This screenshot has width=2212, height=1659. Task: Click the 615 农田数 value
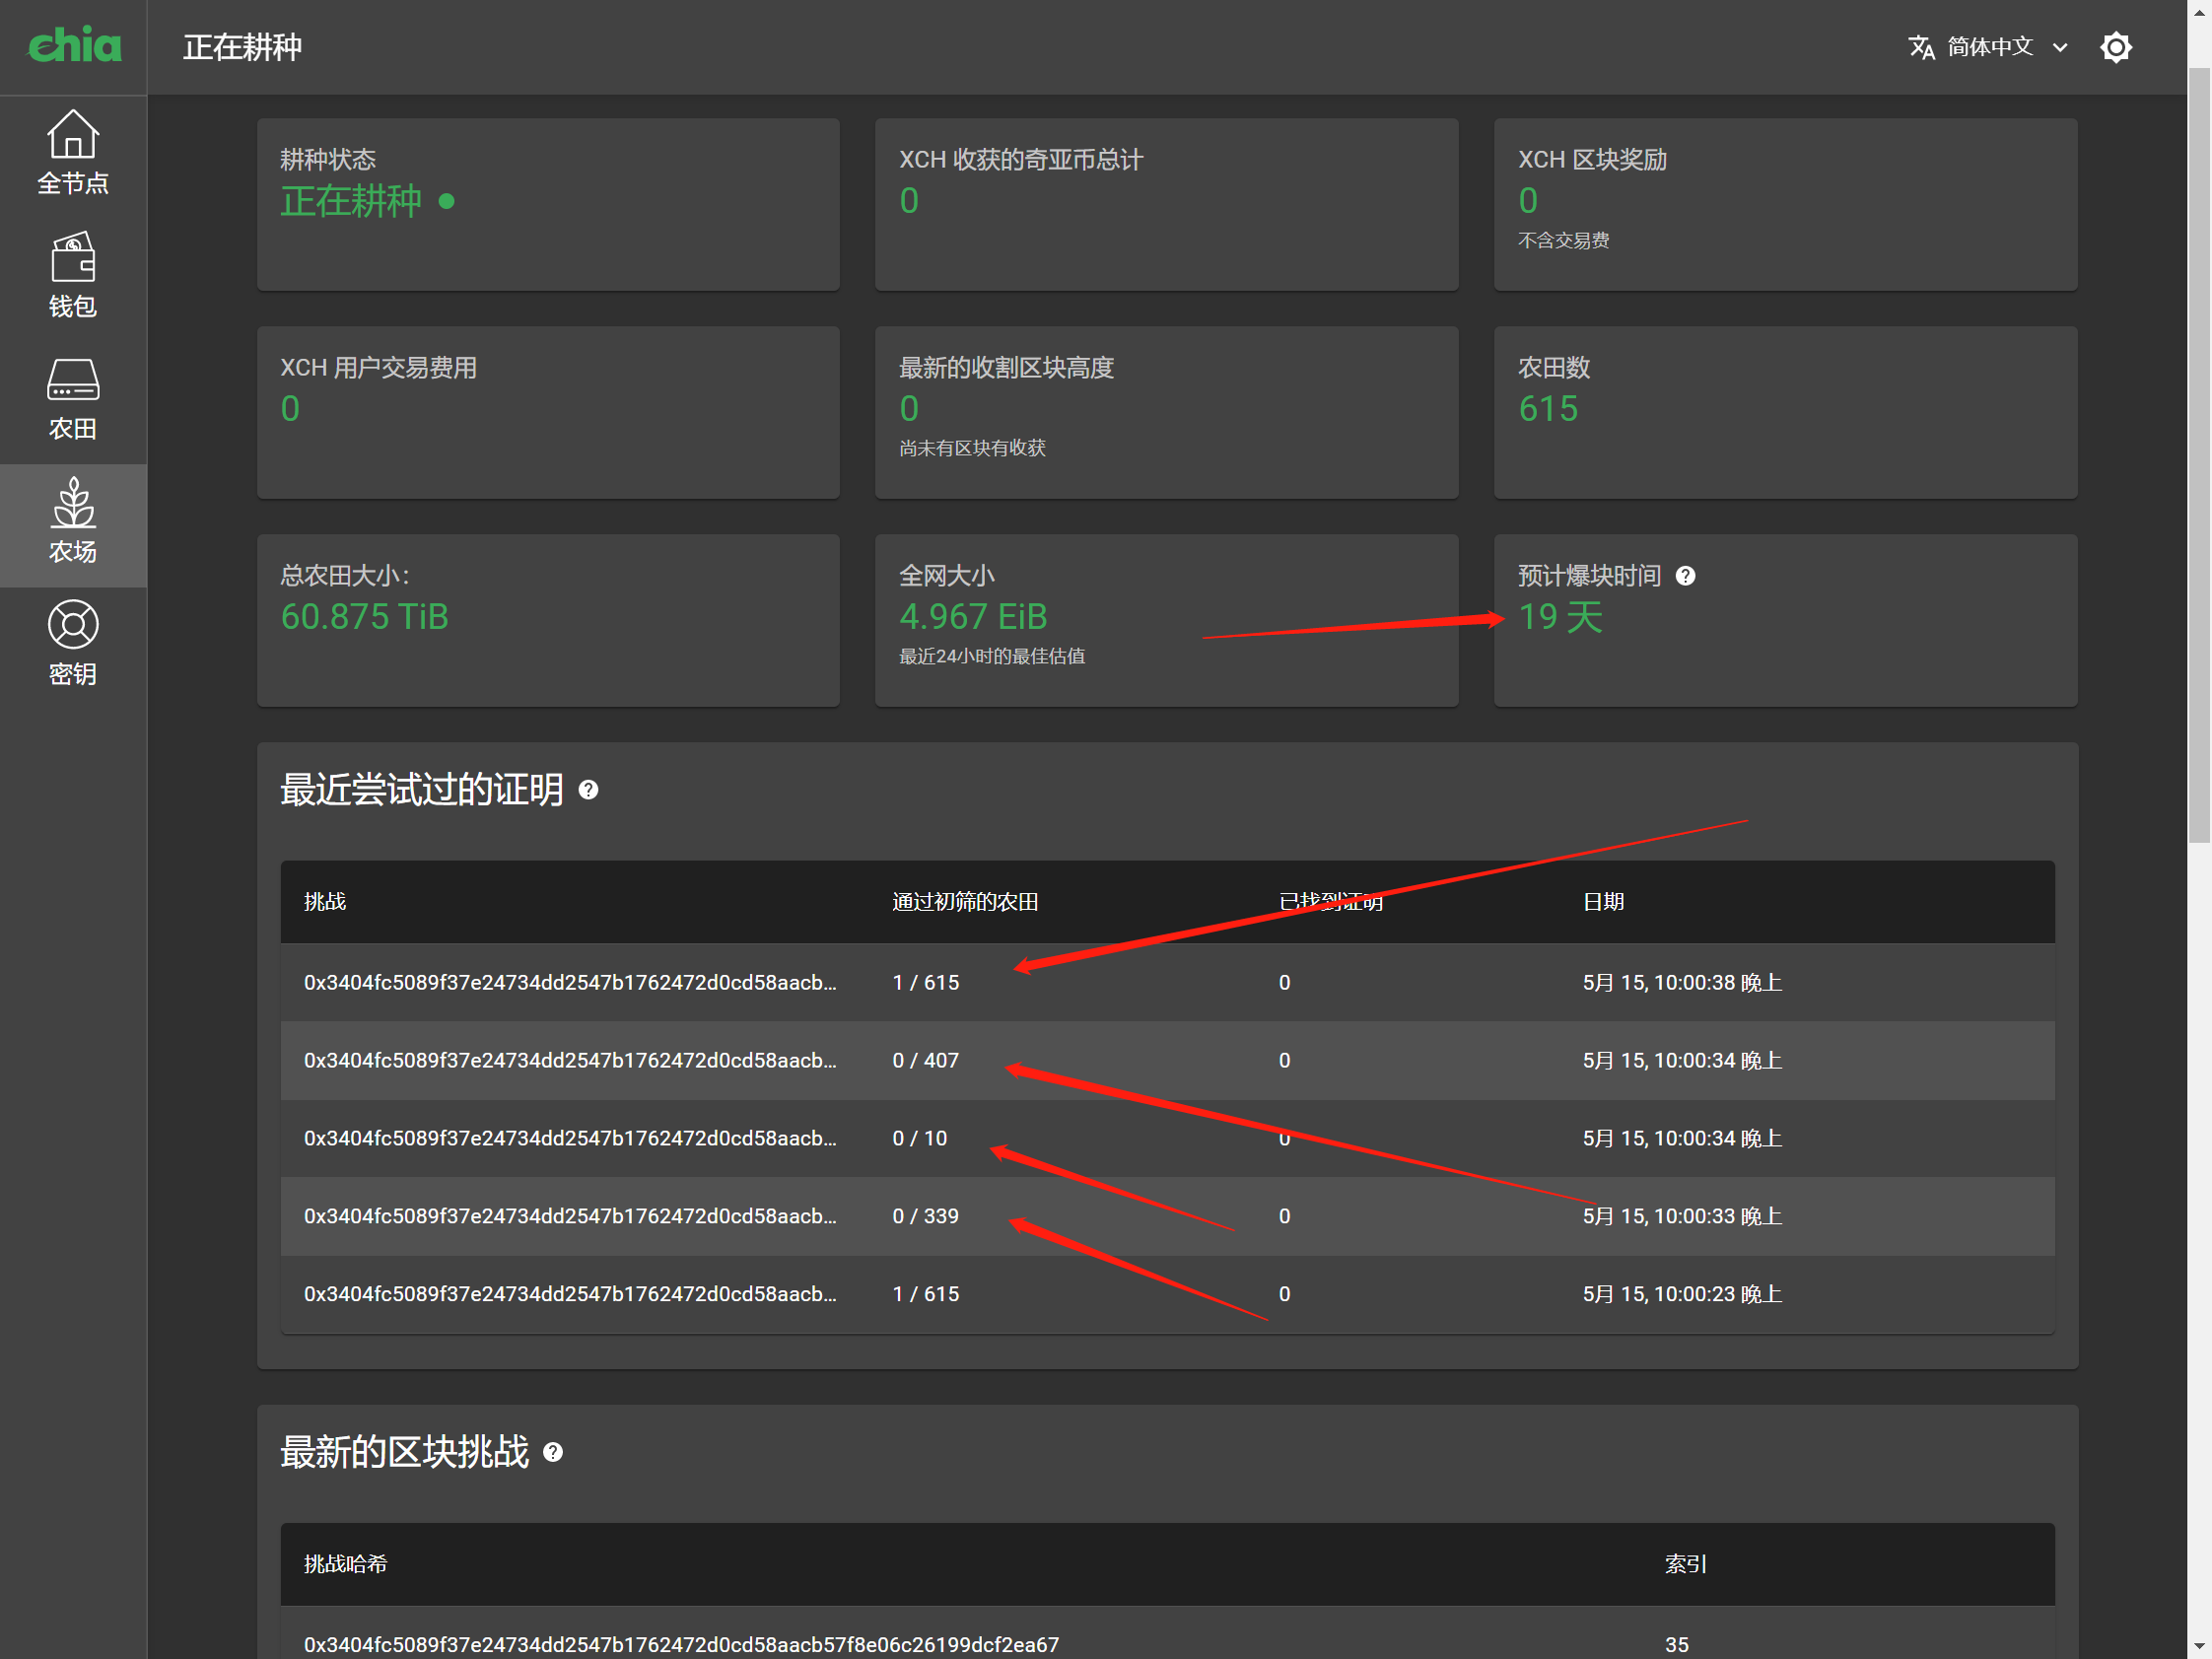[x=1548, y=409]
